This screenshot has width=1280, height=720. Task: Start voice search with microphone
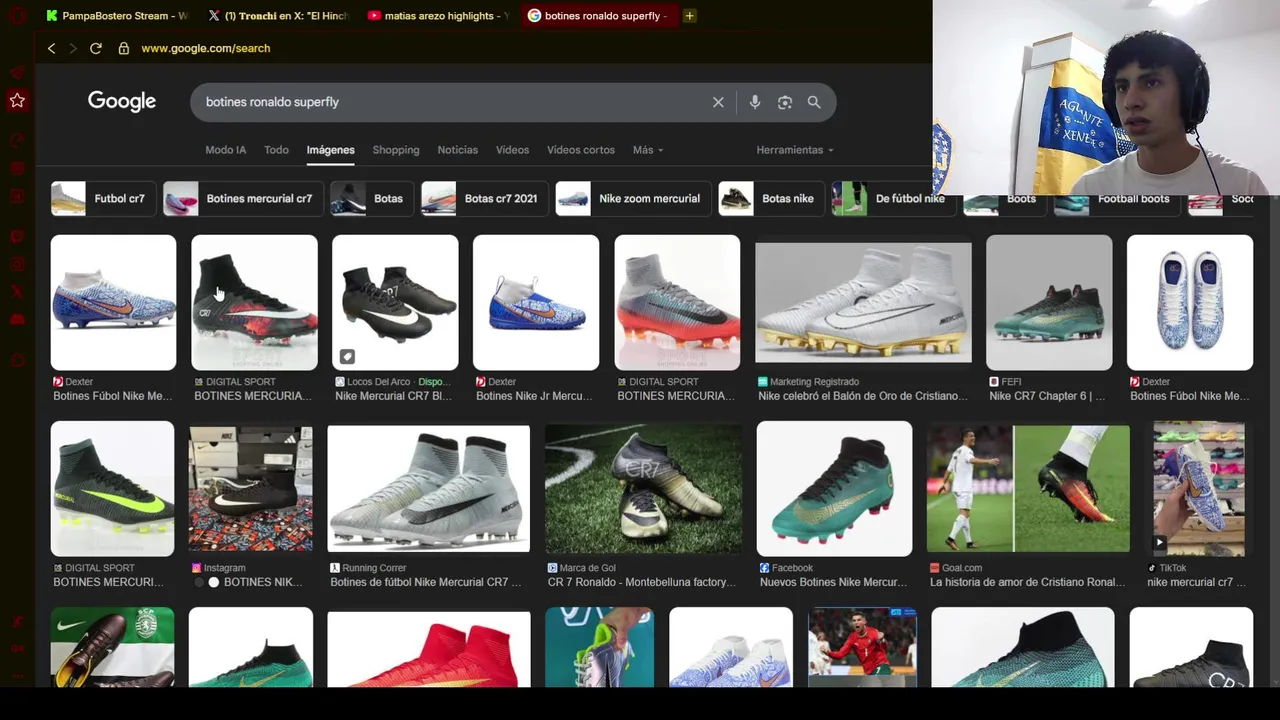tap(755, 102)
